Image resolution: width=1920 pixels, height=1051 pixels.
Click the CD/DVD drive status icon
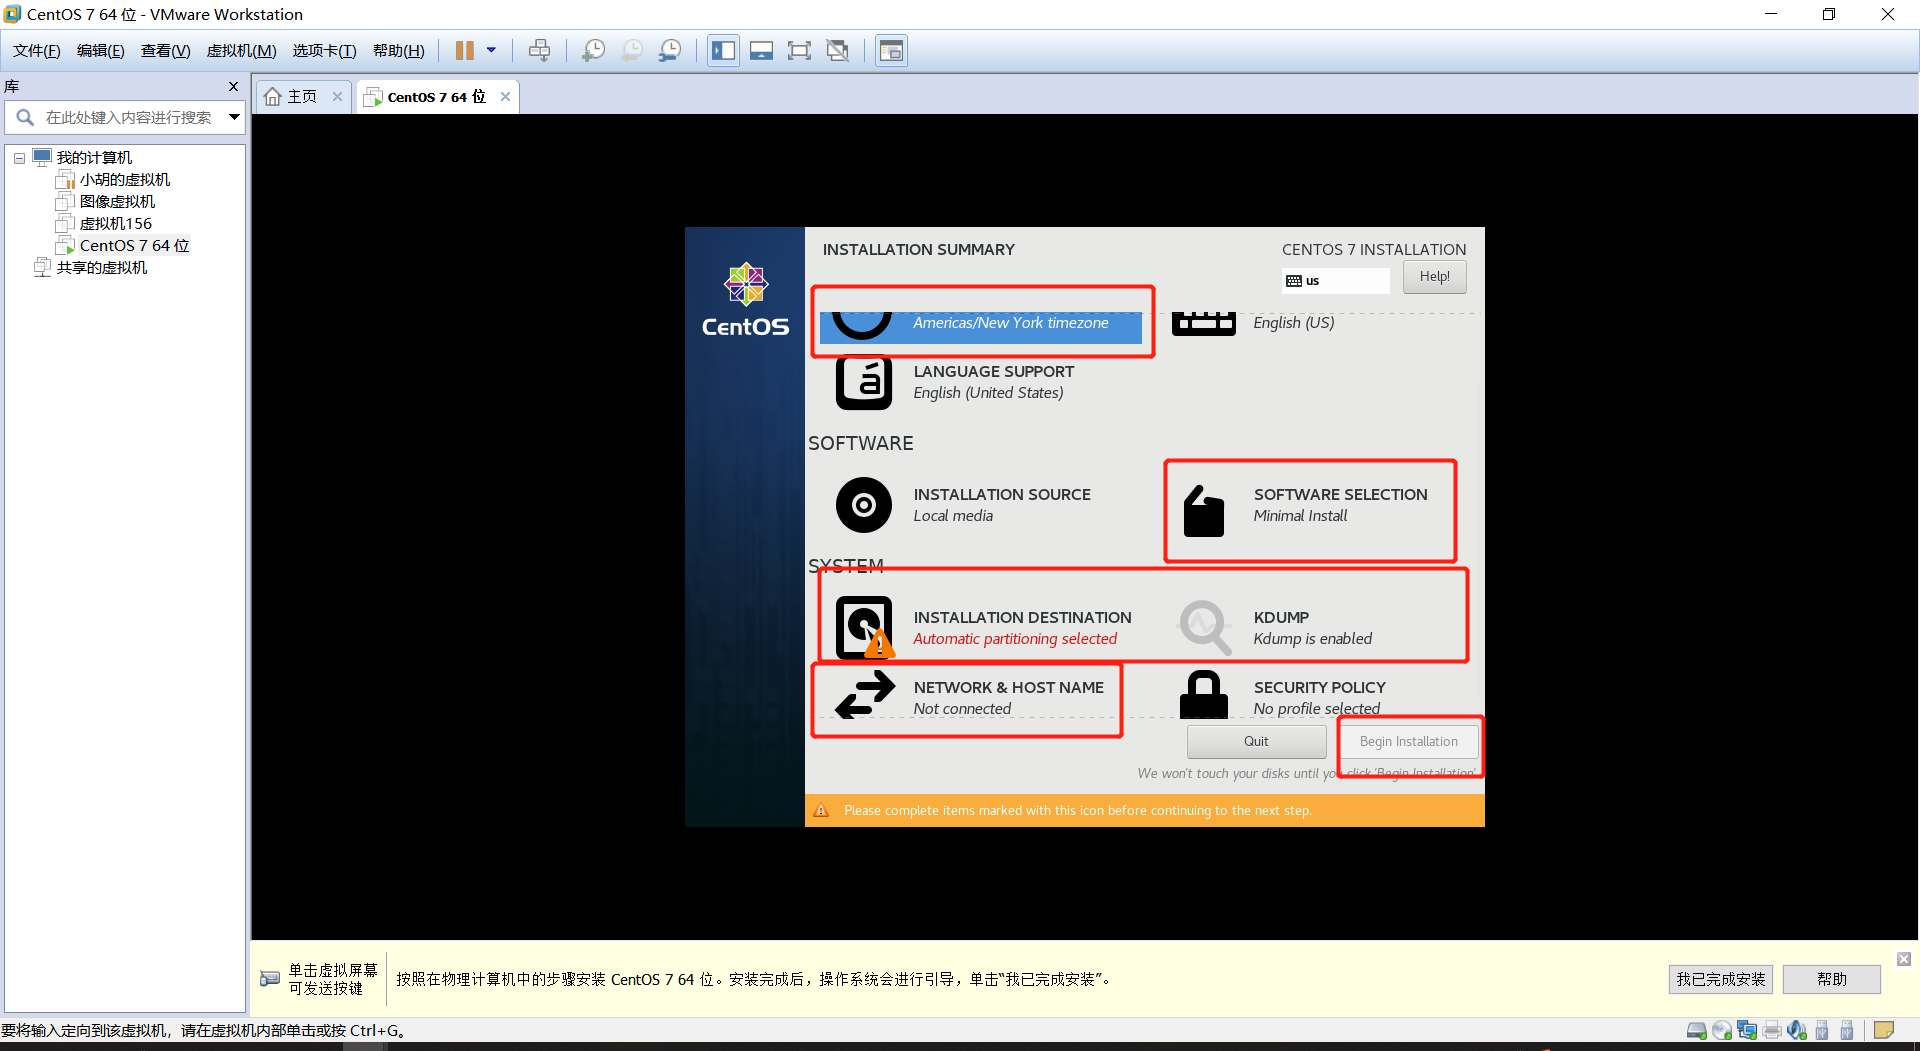[1722, 1031]
